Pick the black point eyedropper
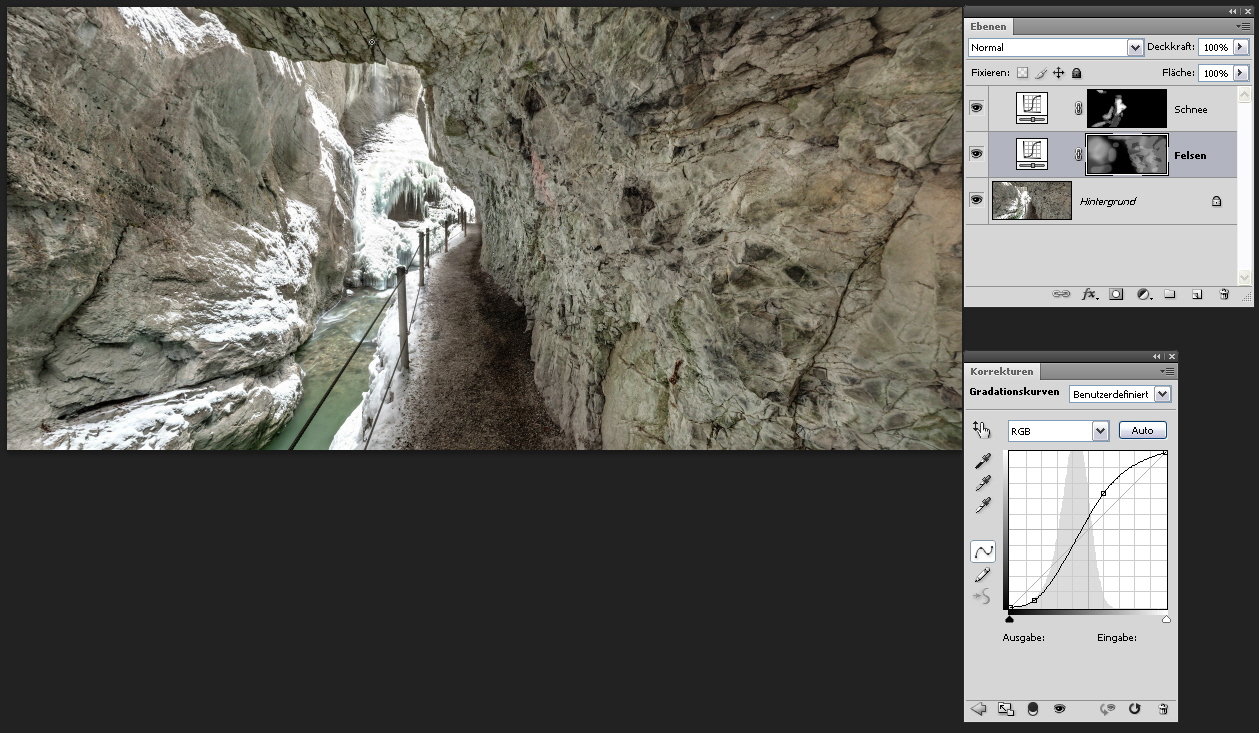 click(983, 461)
